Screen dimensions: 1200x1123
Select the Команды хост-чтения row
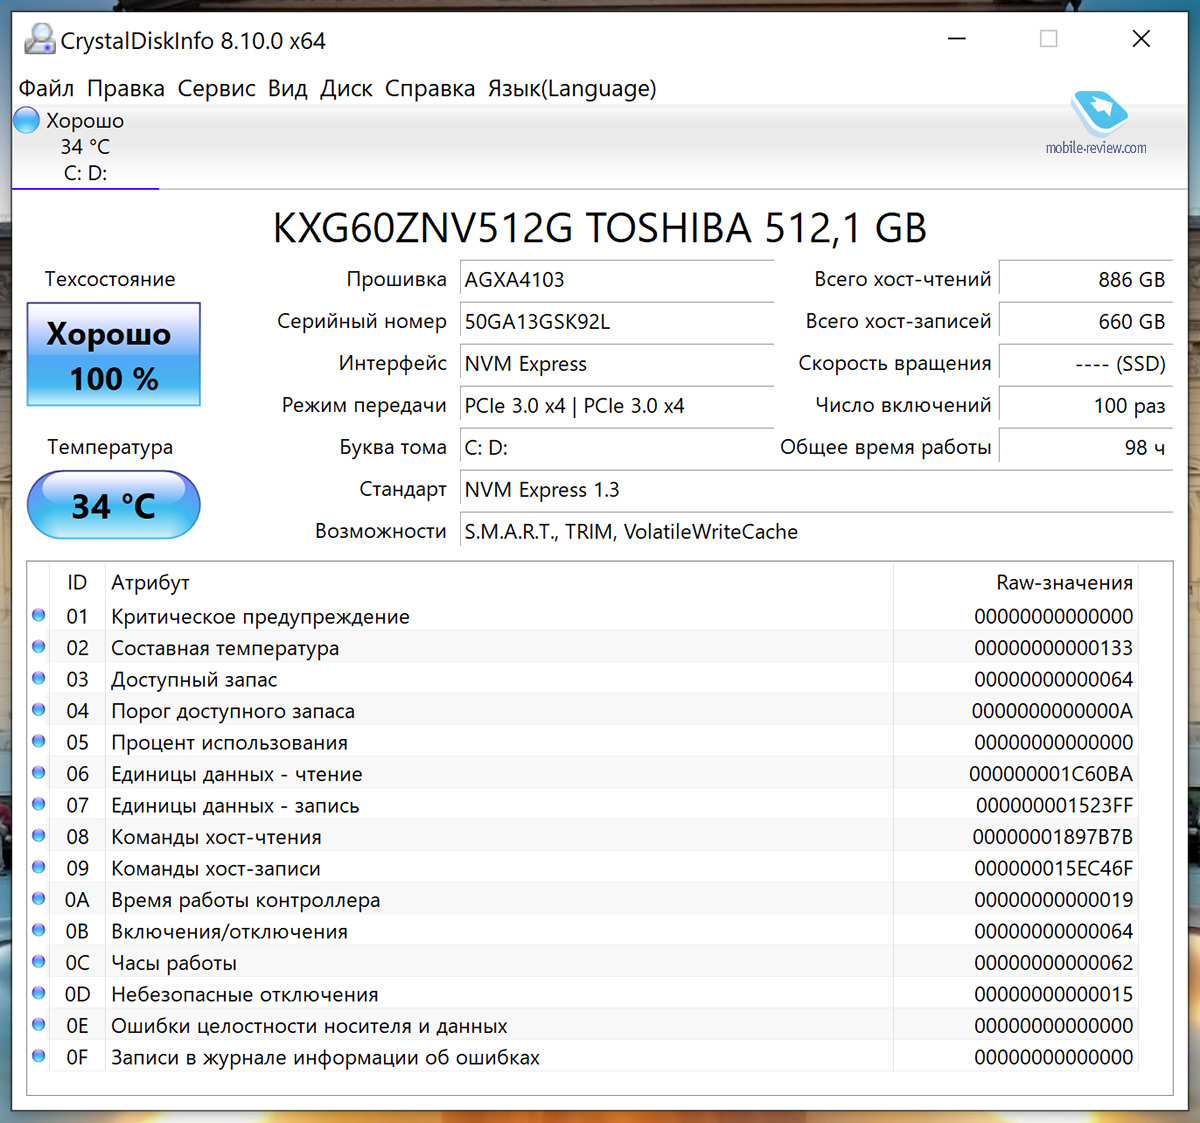pos(583,837)
